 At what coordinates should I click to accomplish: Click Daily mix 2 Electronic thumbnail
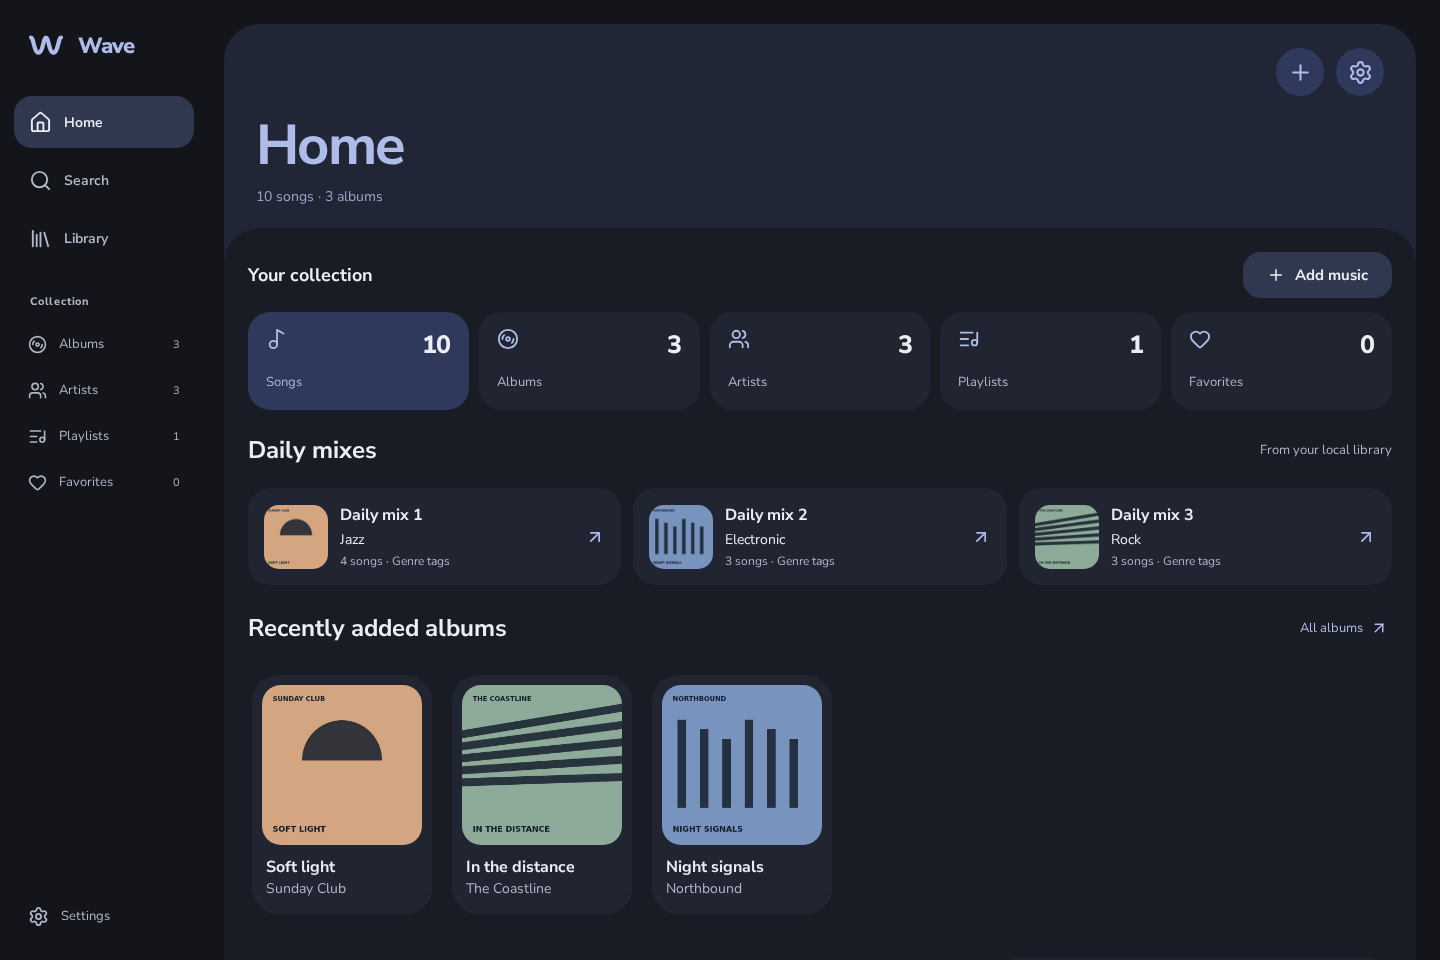(x=681, y=537)
